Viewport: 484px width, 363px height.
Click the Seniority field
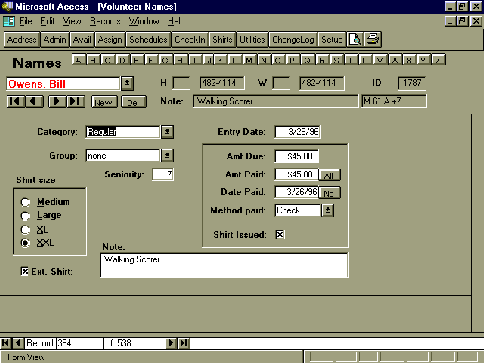click(163, 174)
